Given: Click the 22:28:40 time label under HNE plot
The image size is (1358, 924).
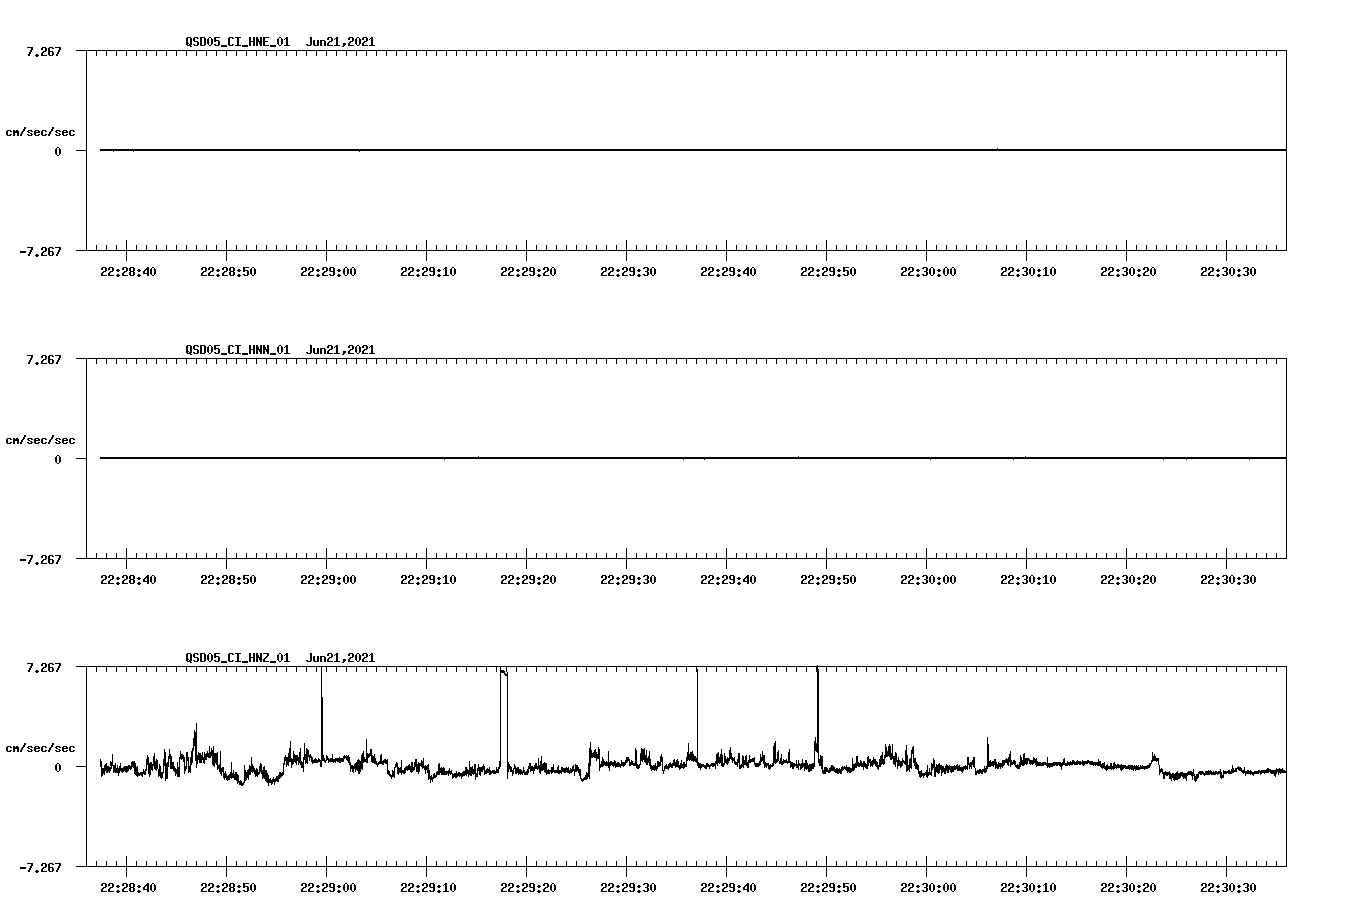Looking at the screenshot, I should pos(128,272).
